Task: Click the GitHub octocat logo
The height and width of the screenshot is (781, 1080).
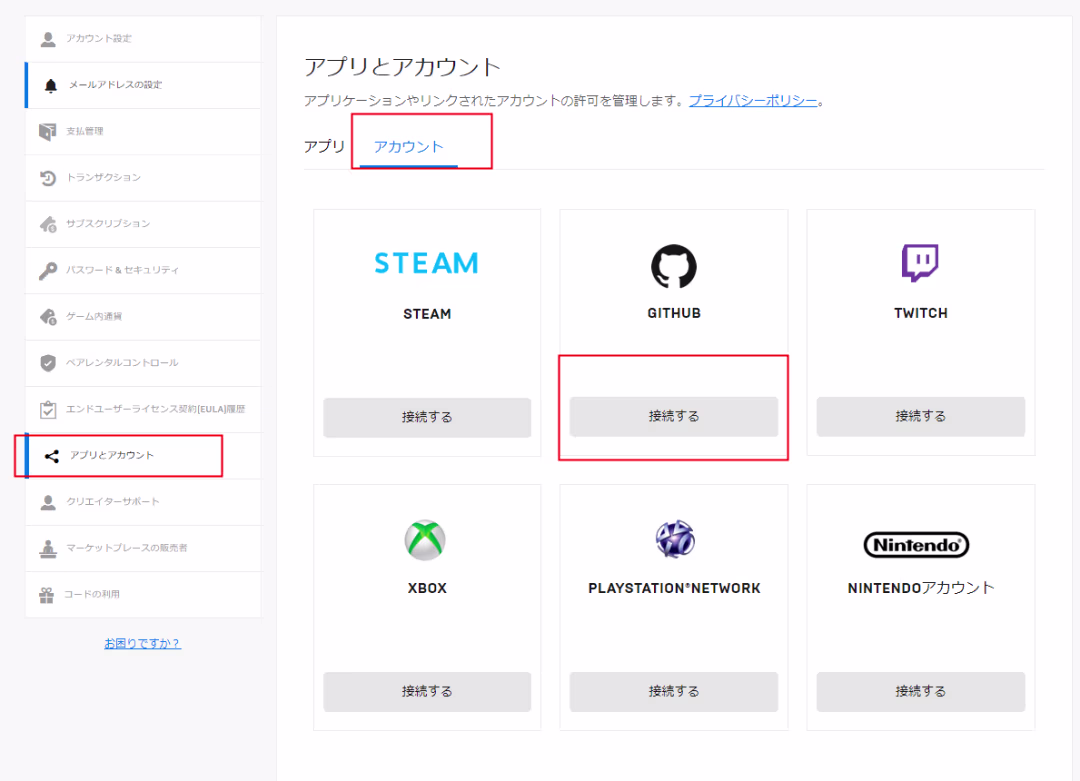Action: pos(674,266)
